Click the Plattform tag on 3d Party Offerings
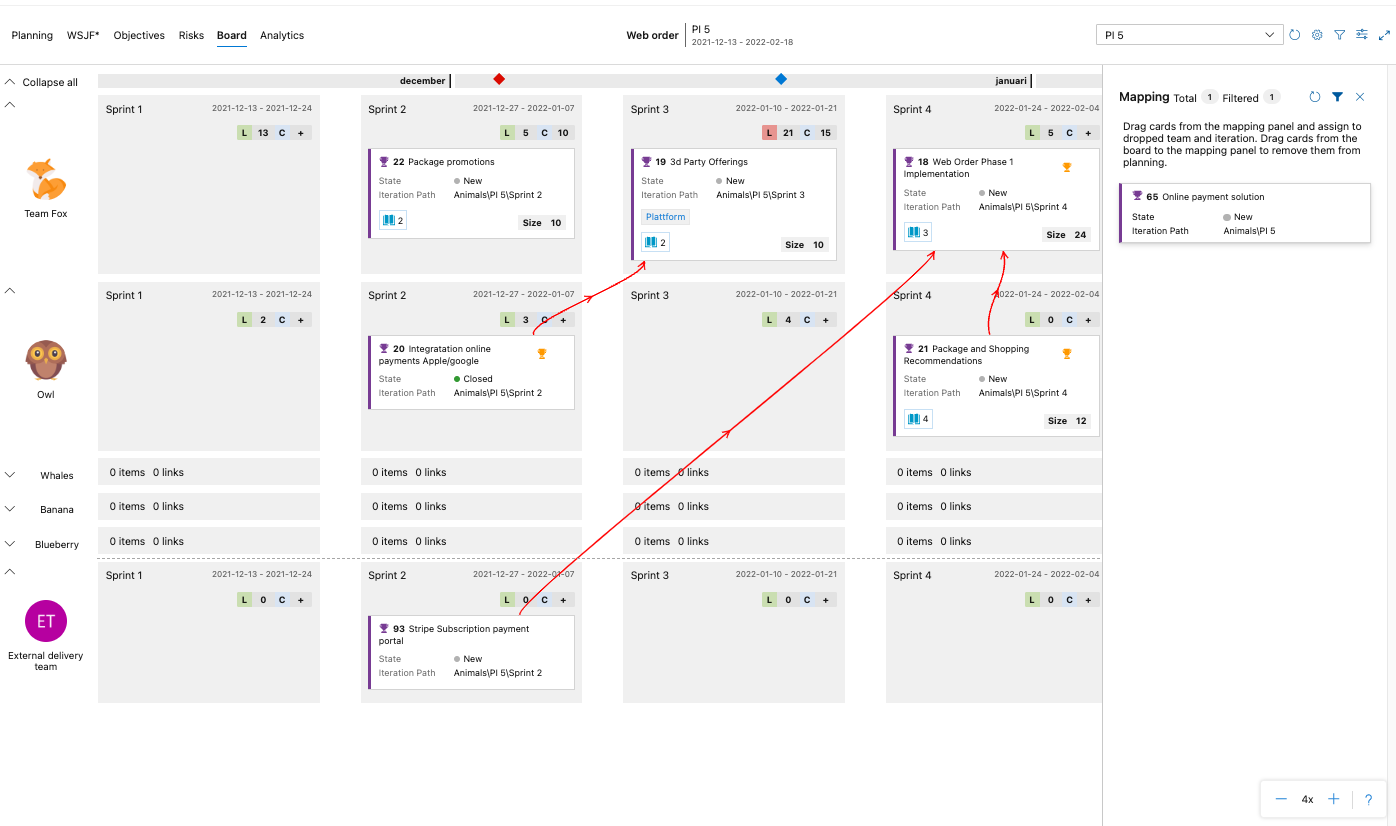The height and width of the screenshot is (826, 1396). point(665,216)
